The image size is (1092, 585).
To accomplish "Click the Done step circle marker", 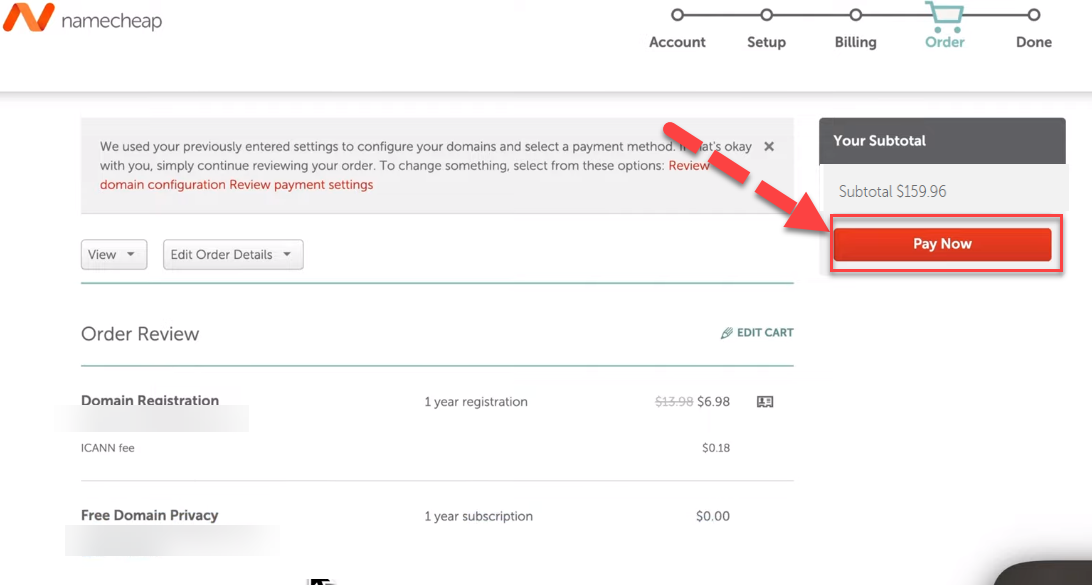I will pos(1034,15).
